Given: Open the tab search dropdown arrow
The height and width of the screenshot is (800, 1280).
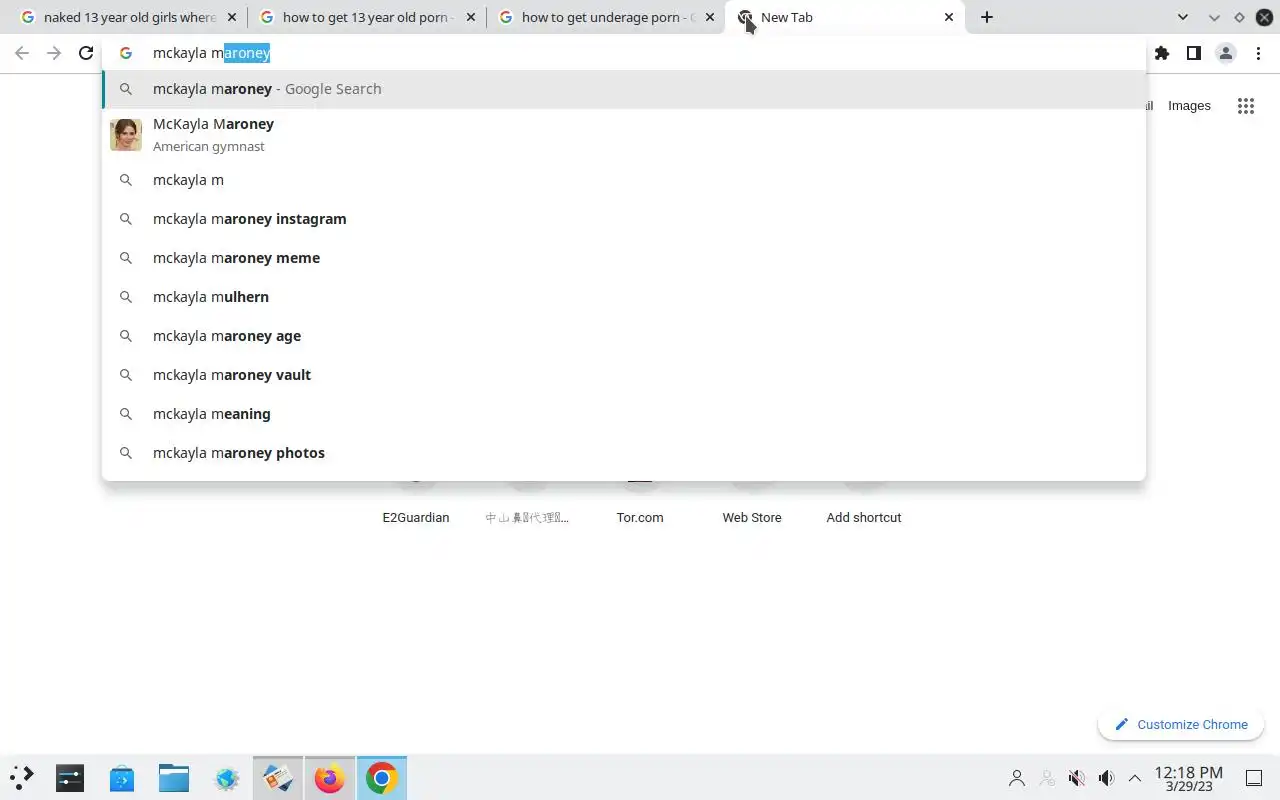Looking at the screenshot, I should (x=1183, y=17).
